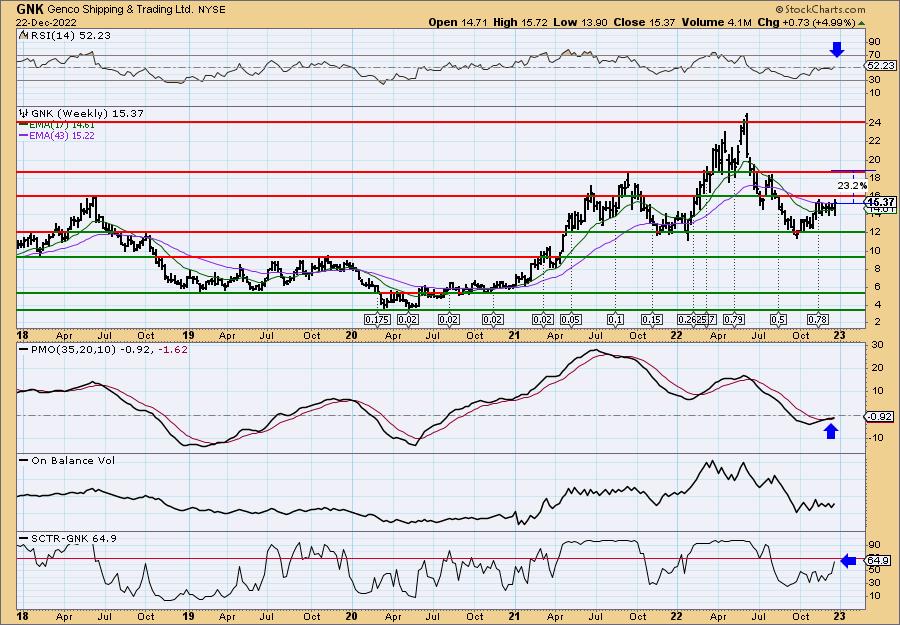The height and width of the screenshot is (625, 900).
Task: Click the -0.92 value tag on PMO axis
Action: tap(878, 417)
